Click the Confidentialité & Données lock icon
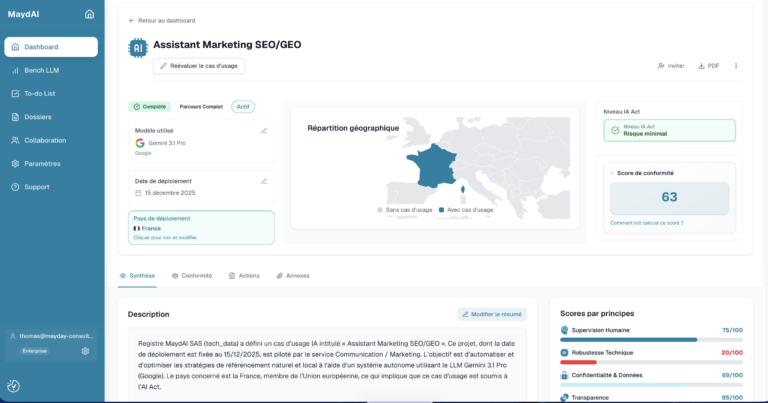Image resolution: width=768 pixels, height=403 pixels. pos(564,375)
